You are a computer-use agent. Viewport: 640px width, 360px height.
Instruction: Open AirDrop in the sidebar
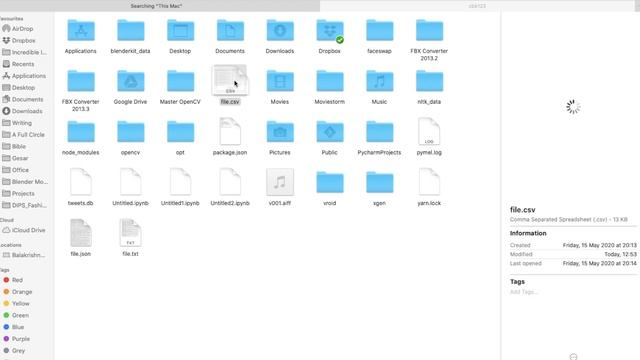18,29
